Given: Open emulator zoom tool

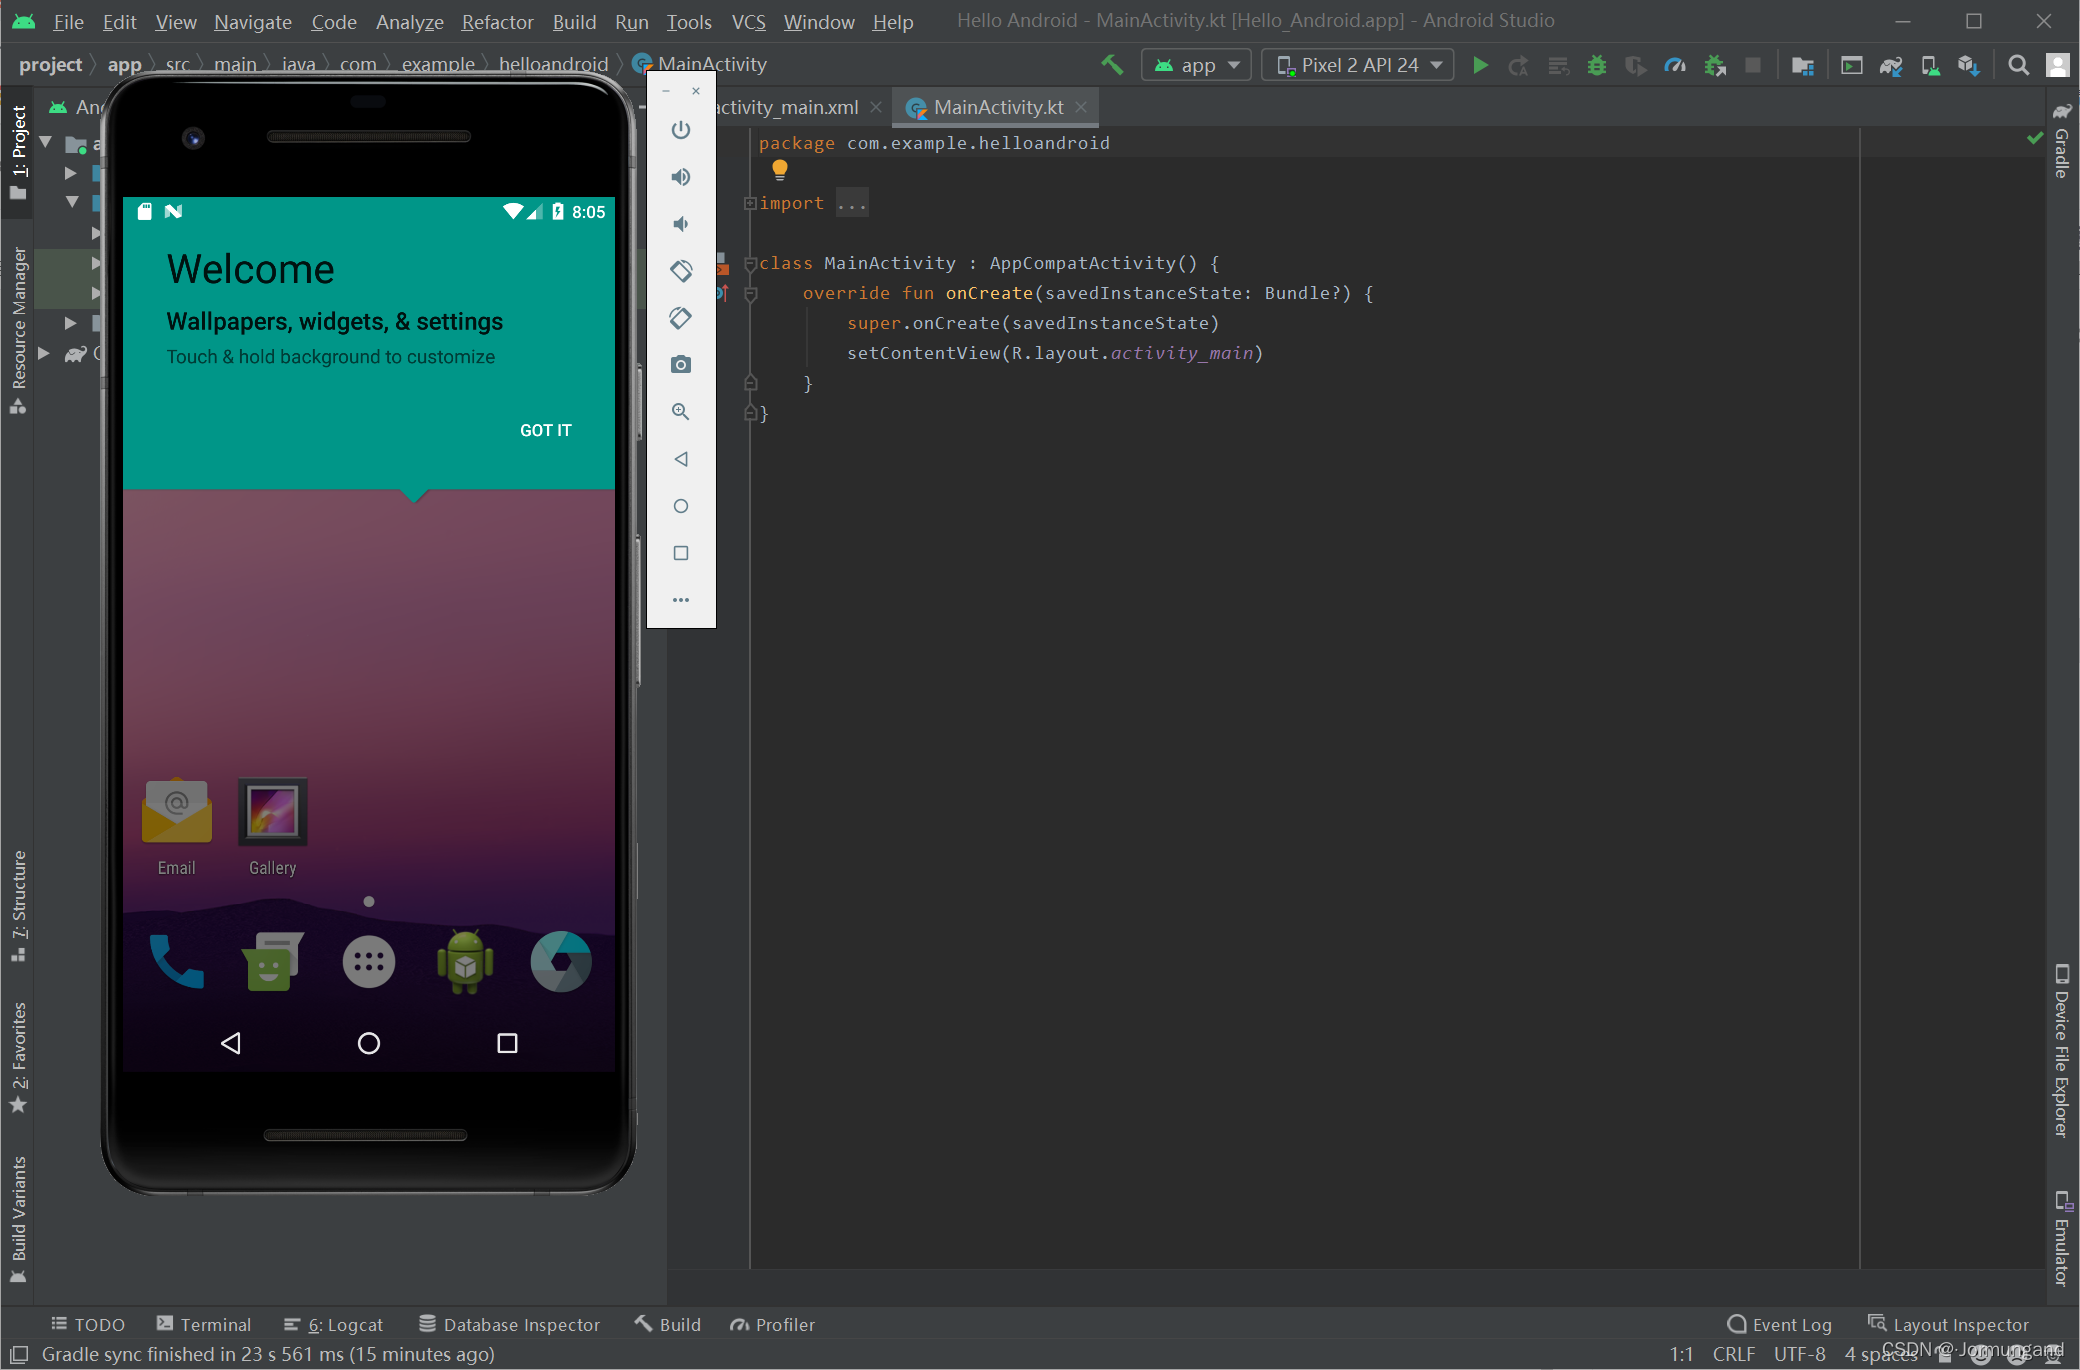Looking at the screenshot, I should [681, 412].
